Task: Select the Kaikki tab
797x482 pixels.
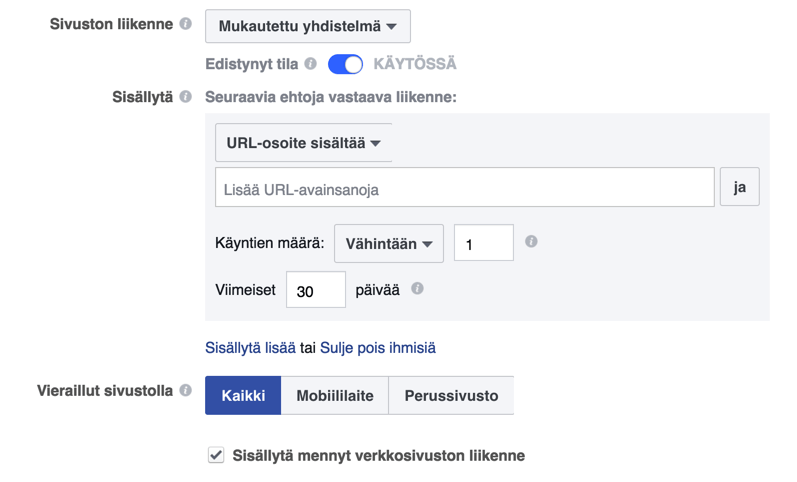Action: pyautogui.click(x=243, y=396)
